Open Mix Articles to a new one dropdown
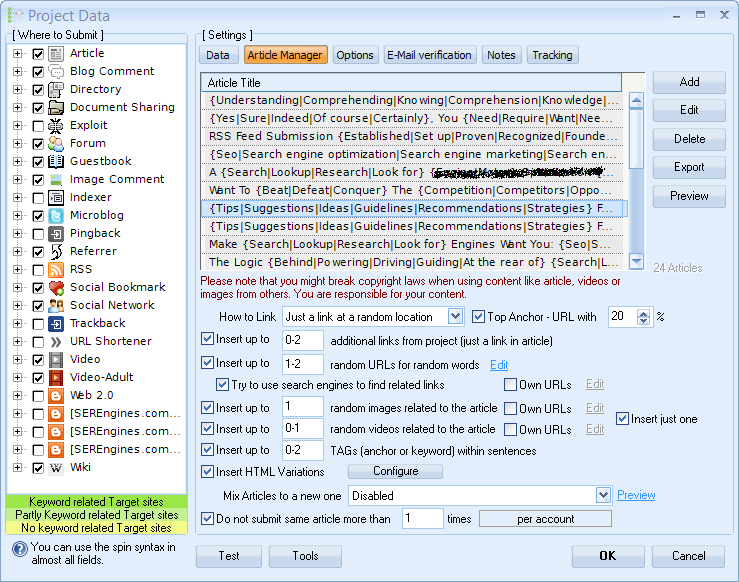 (602, 495)
